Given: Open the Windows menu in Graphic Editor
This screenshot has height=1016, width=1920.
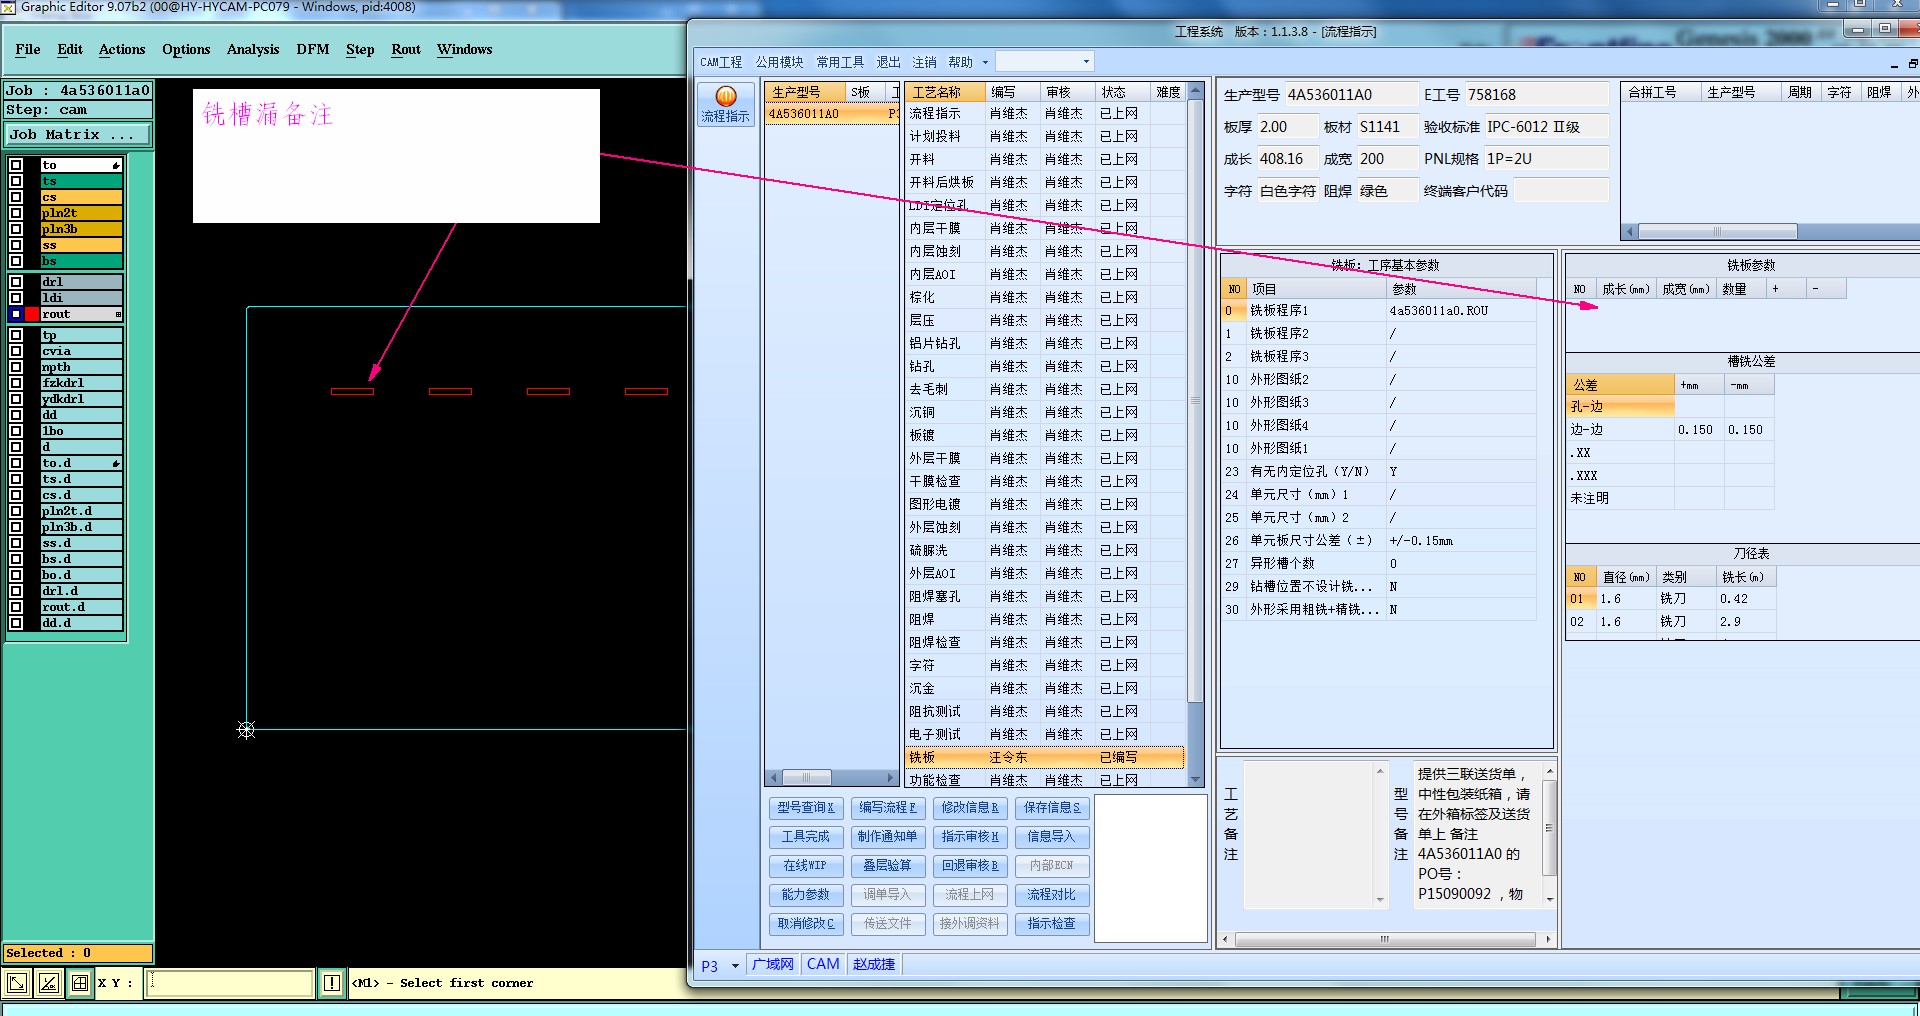Looking at the screenshot, I should coord(465,49).
